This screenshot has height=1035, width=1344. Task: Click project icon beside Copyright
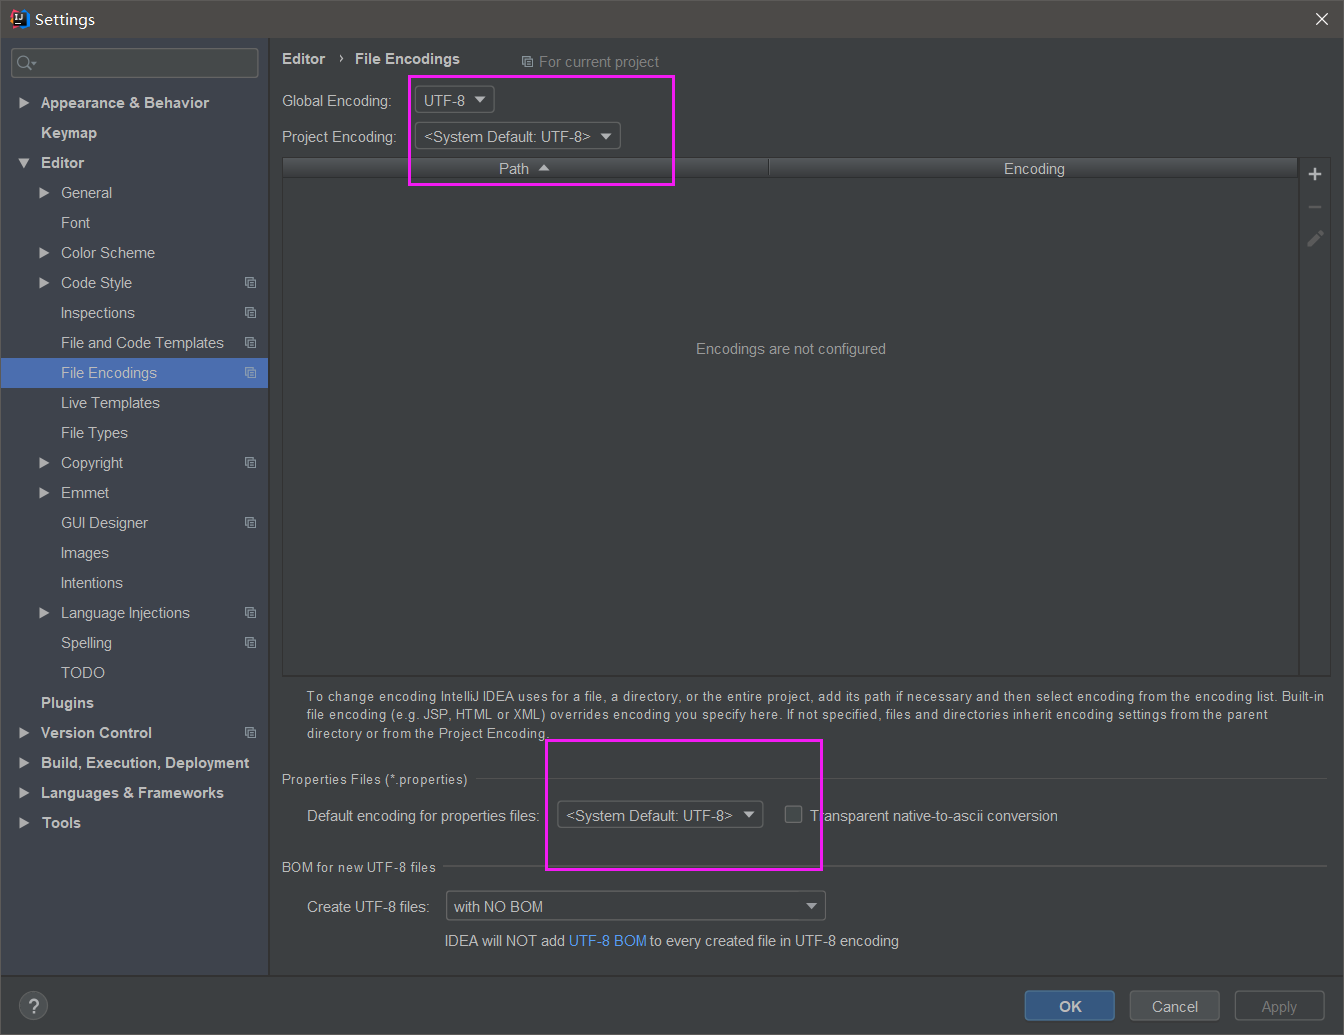(x=251, y=463)
